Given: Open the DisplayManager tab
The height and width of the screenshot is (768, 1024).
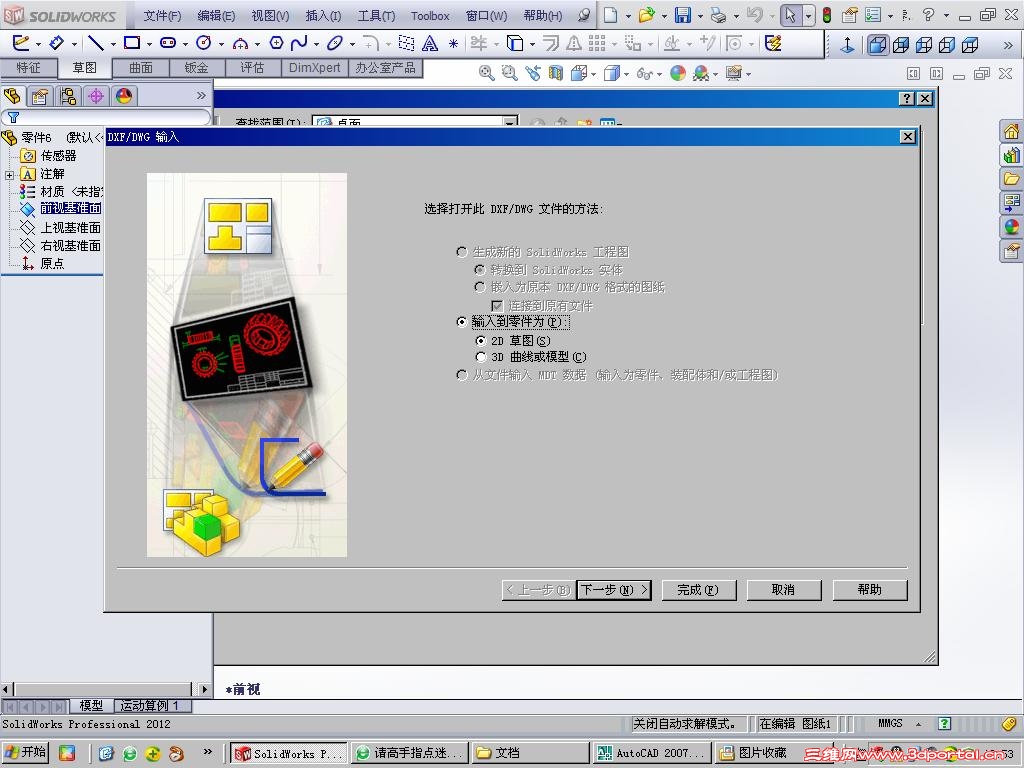Looking at the screenshot, I should click(124, 96).
